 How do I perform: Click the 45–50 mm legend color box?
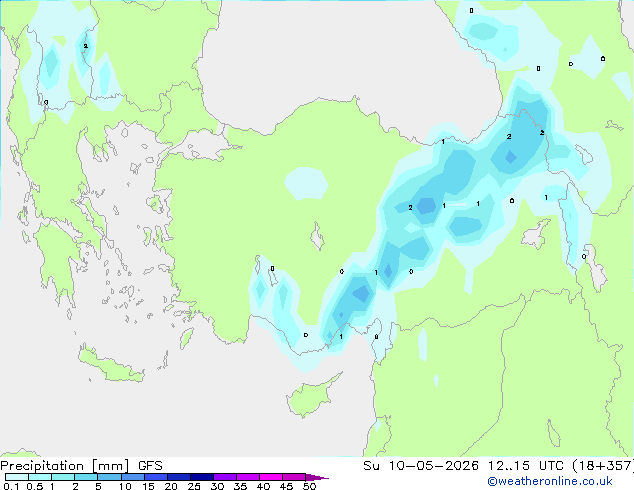[294, 477]
